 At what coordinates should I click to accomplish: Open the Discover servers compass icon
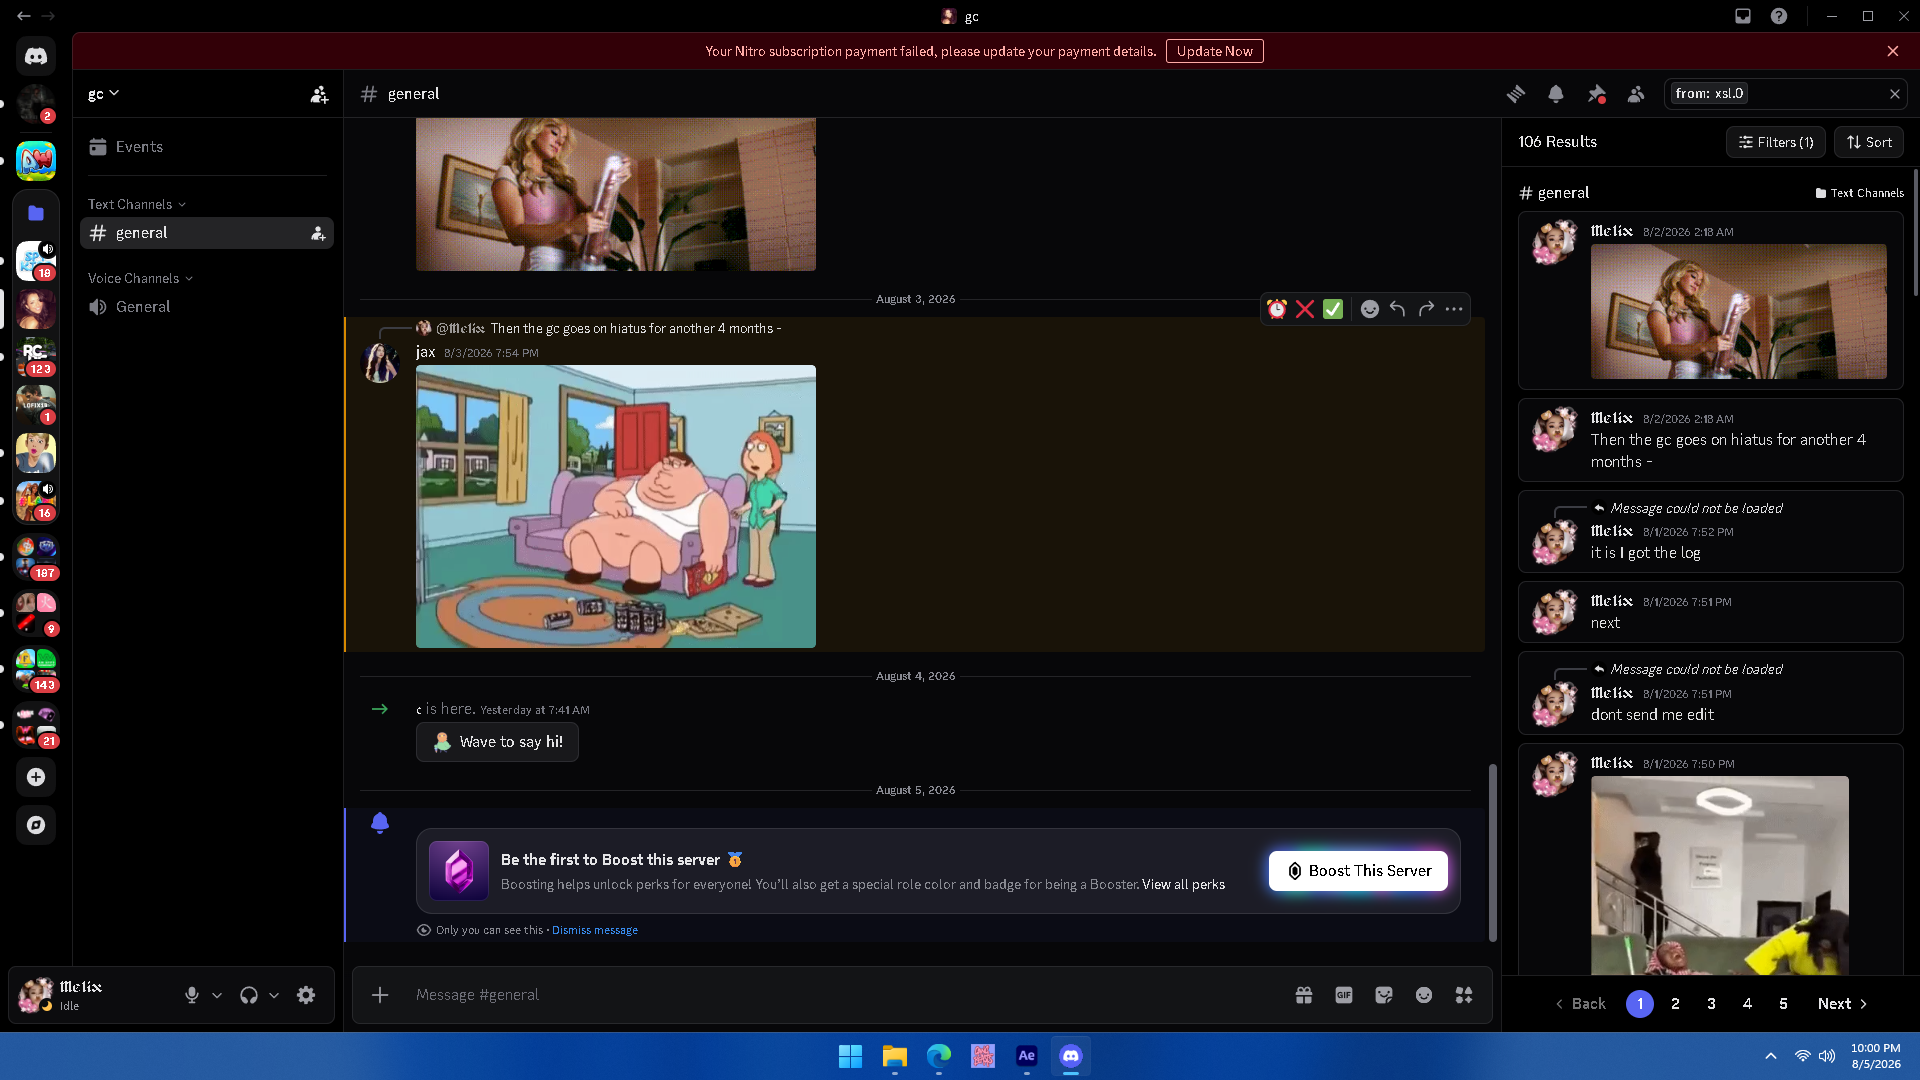click(36, 825)
